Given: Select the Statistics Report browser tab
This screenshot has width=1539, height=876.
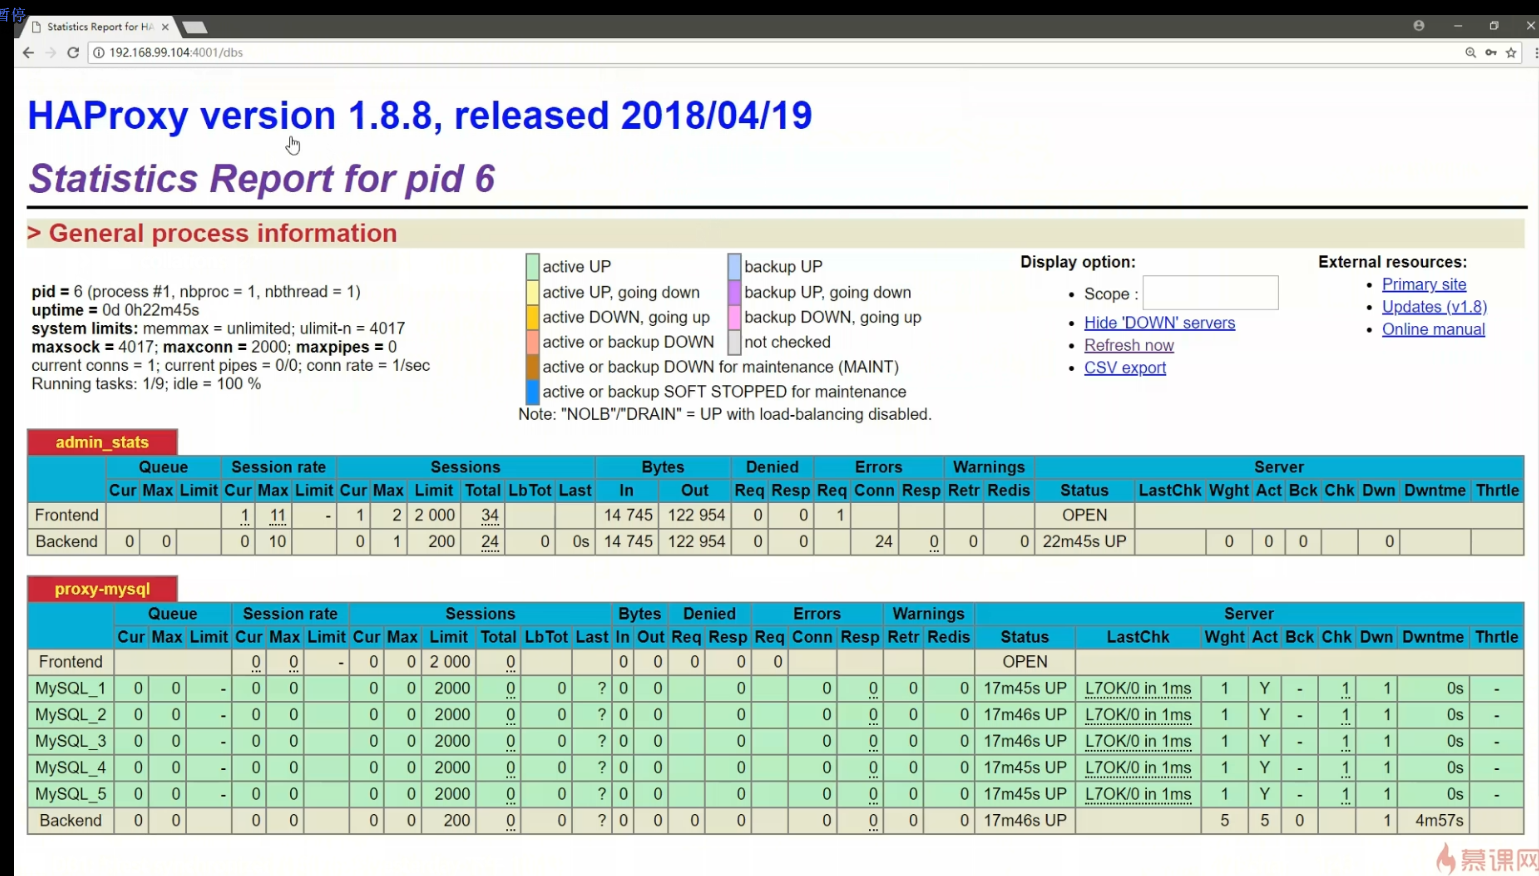Looking at the screenshot, I should (x=100, y=27).
